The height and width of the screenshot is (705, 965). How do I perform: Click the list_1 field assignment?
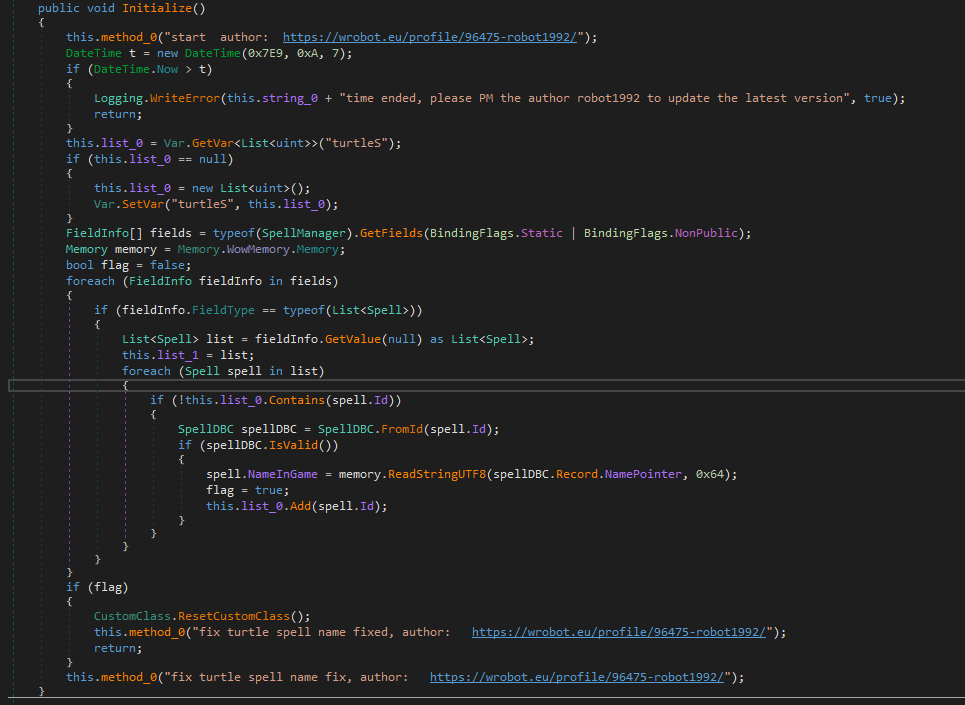[x=178, y=355]
